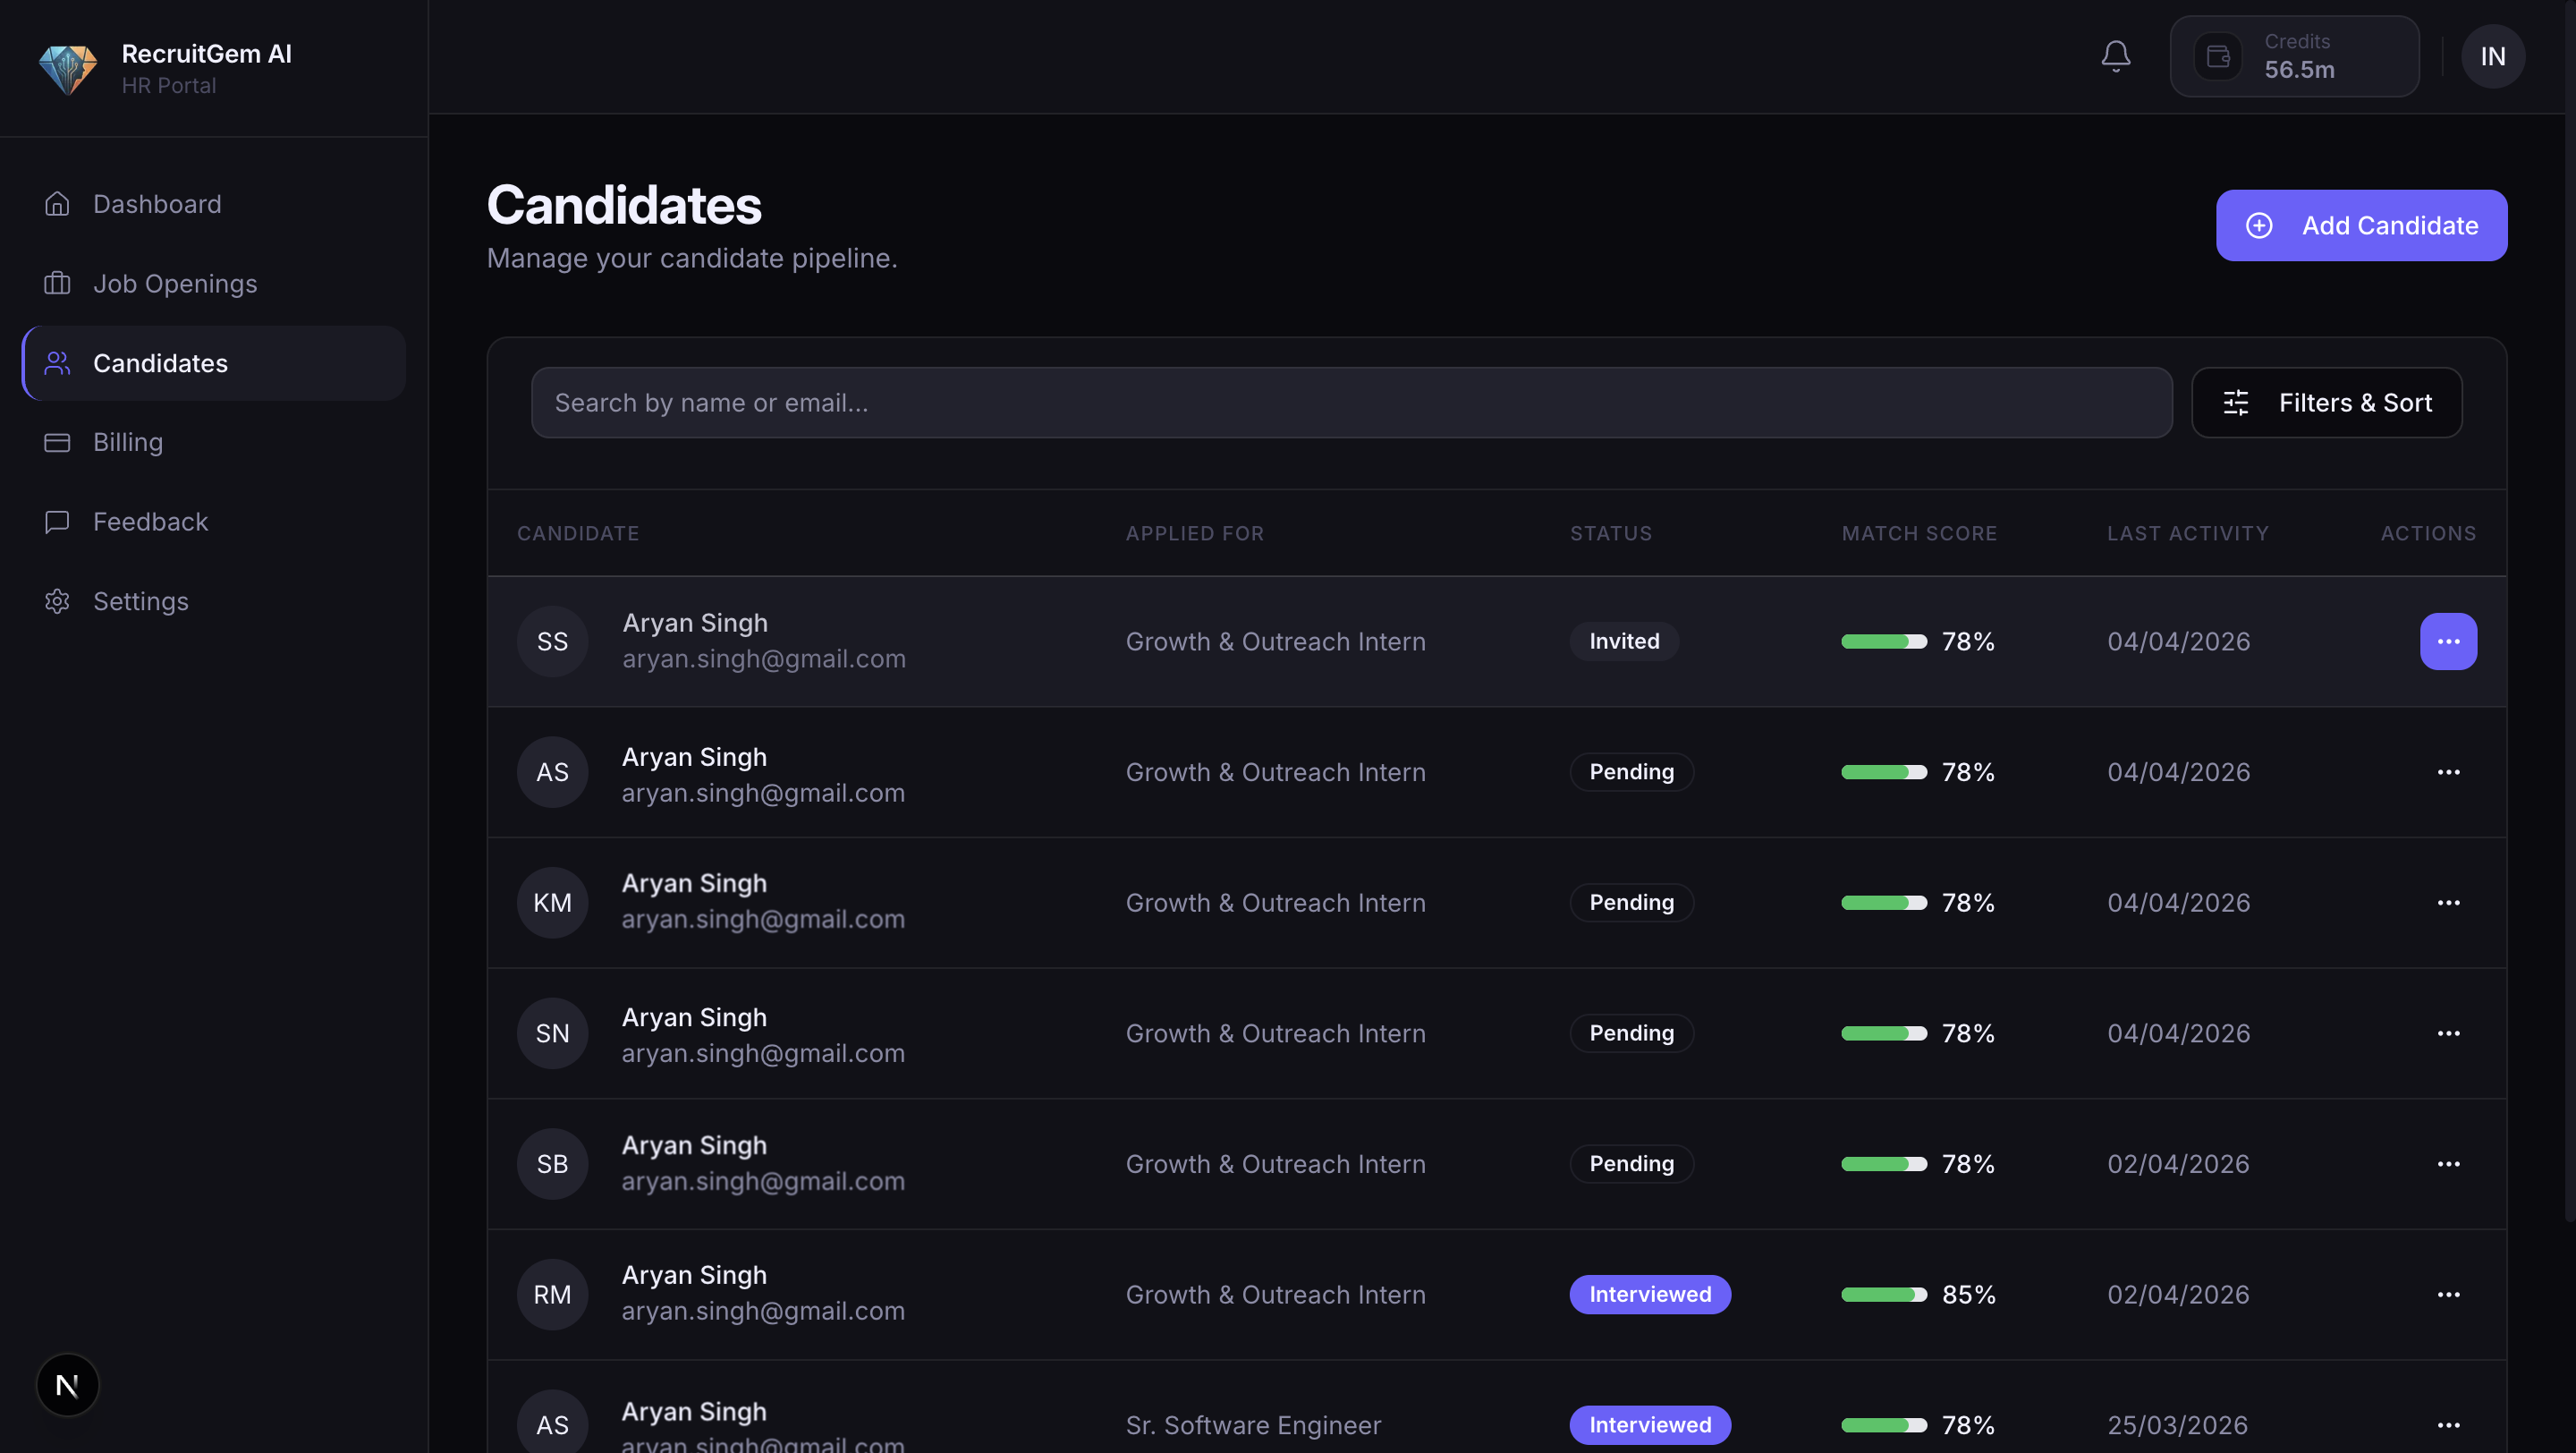This screenshot has height=1453, width=2576.
Task: Click the notification bell icon
Action: pos(2115,56)
